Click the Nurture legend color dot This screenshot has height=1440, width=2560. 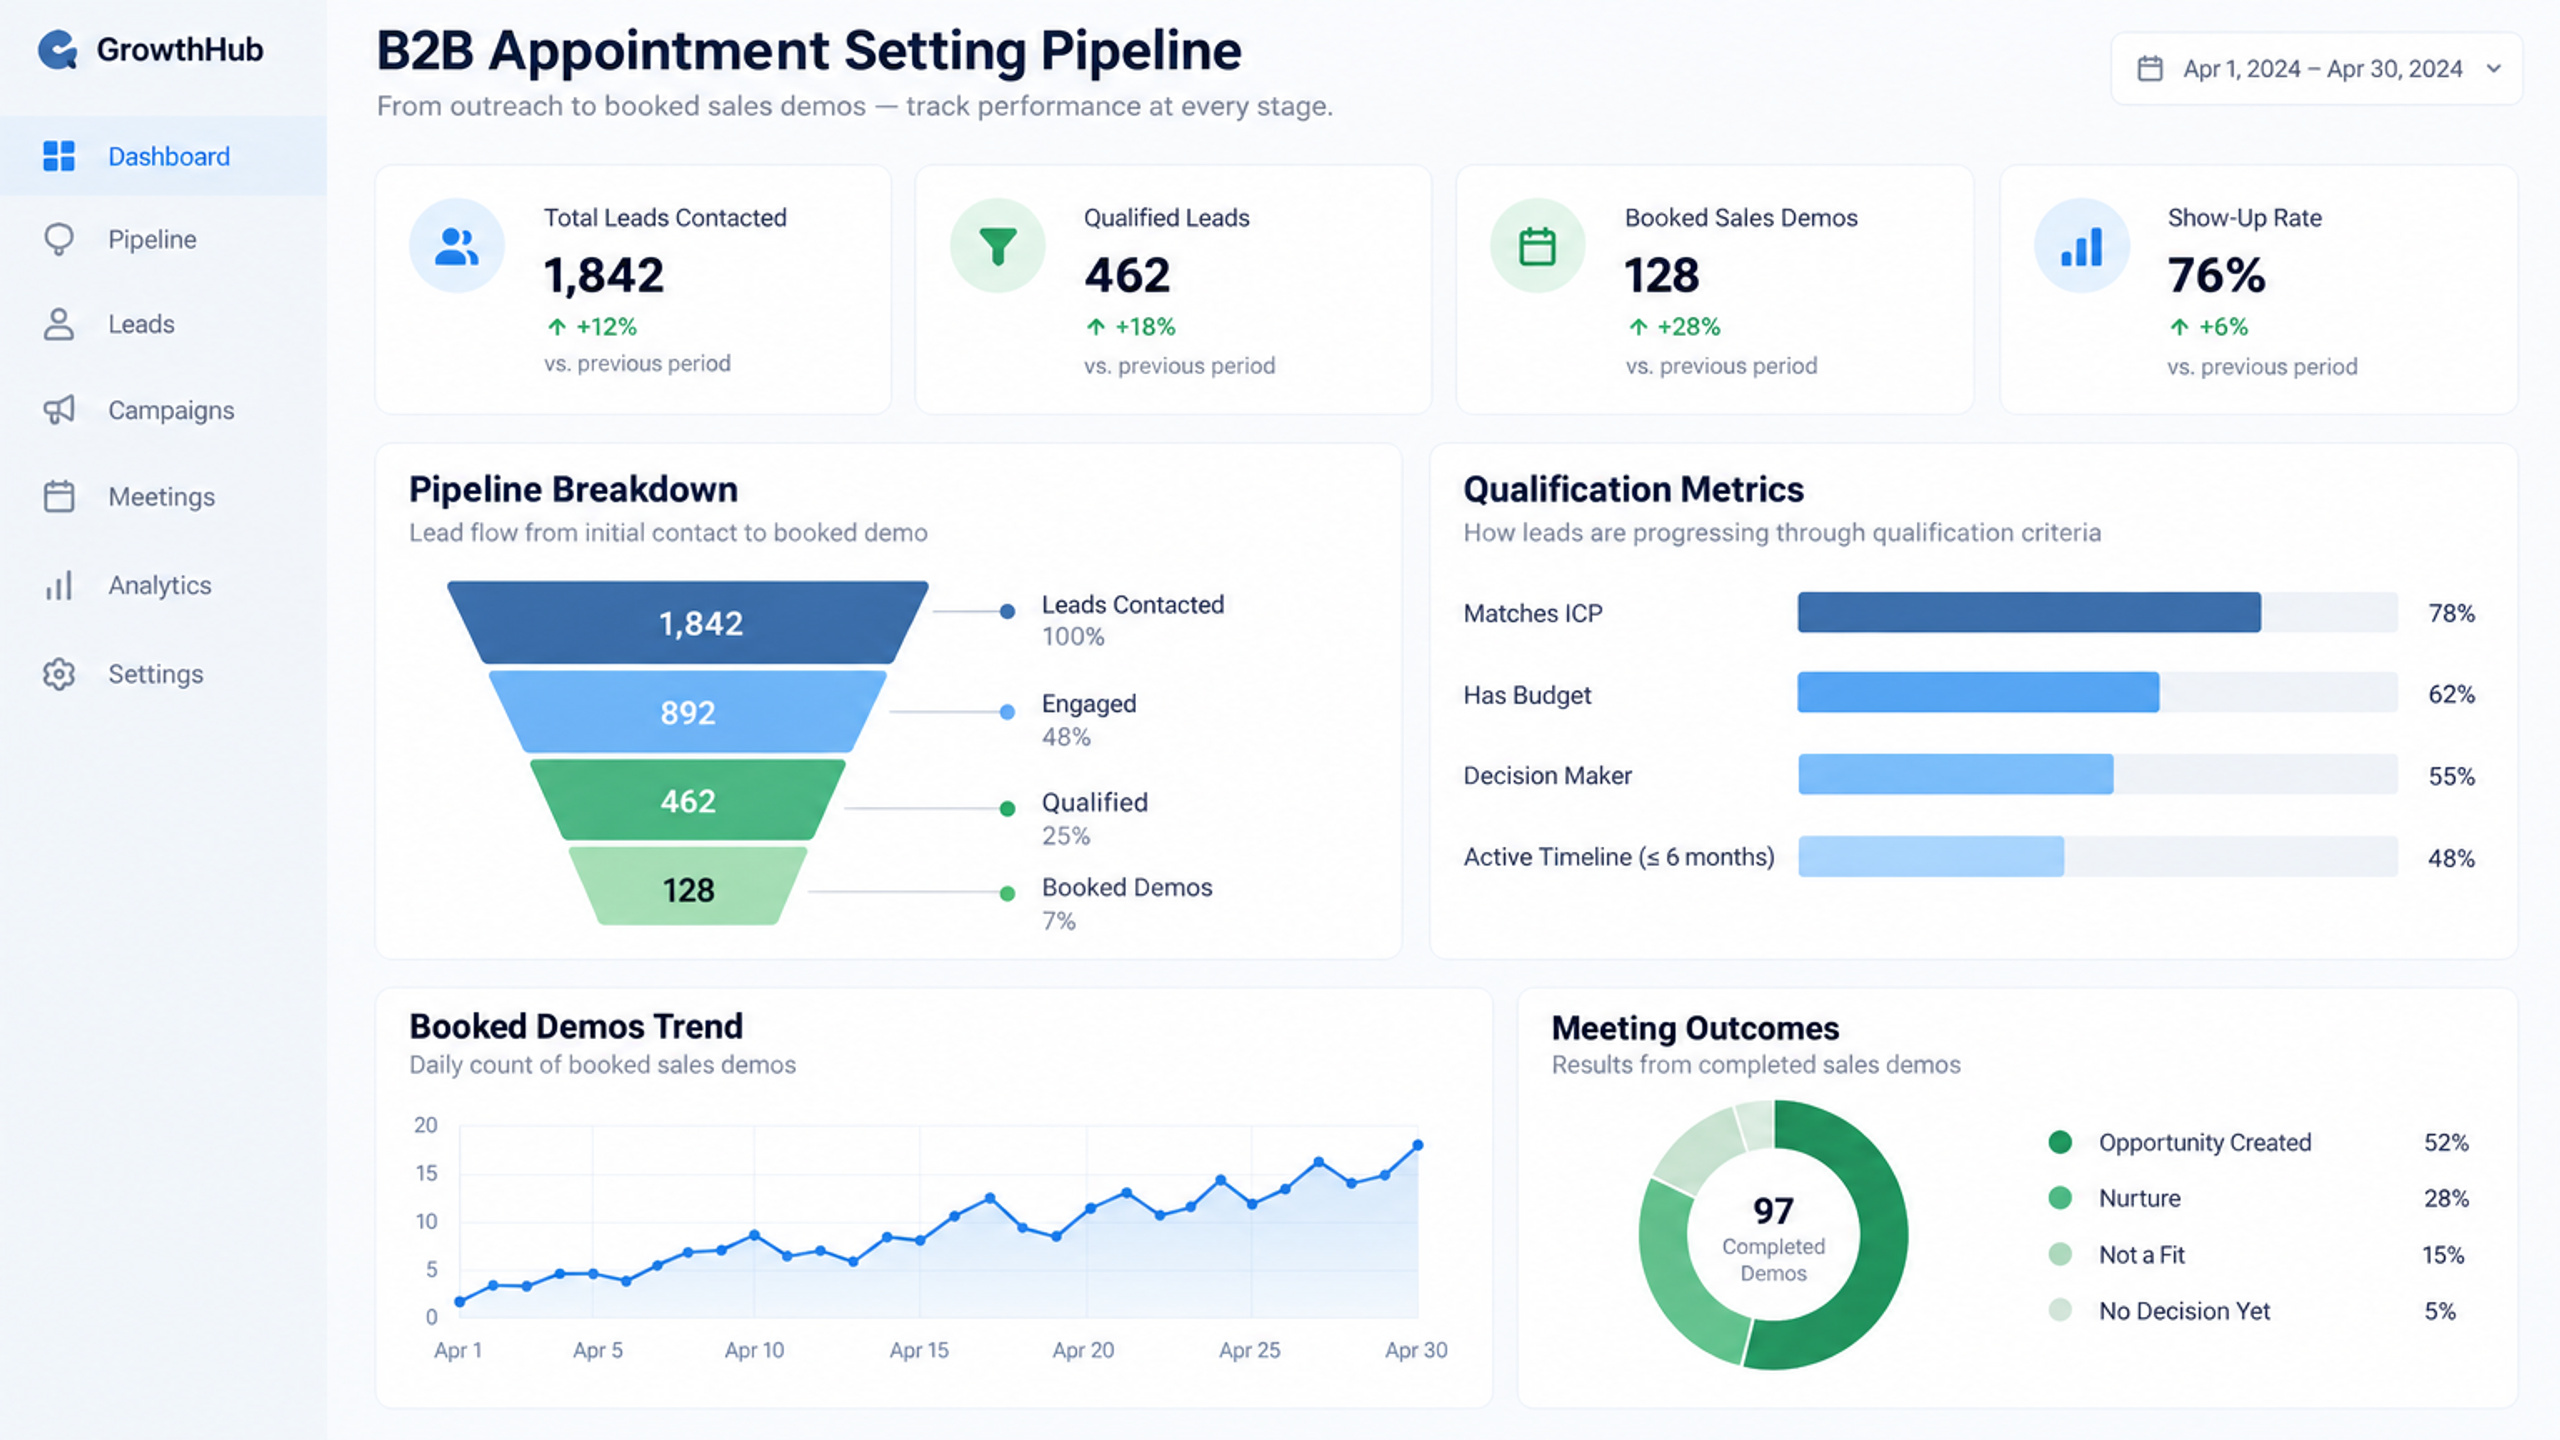(2060, 1198)
